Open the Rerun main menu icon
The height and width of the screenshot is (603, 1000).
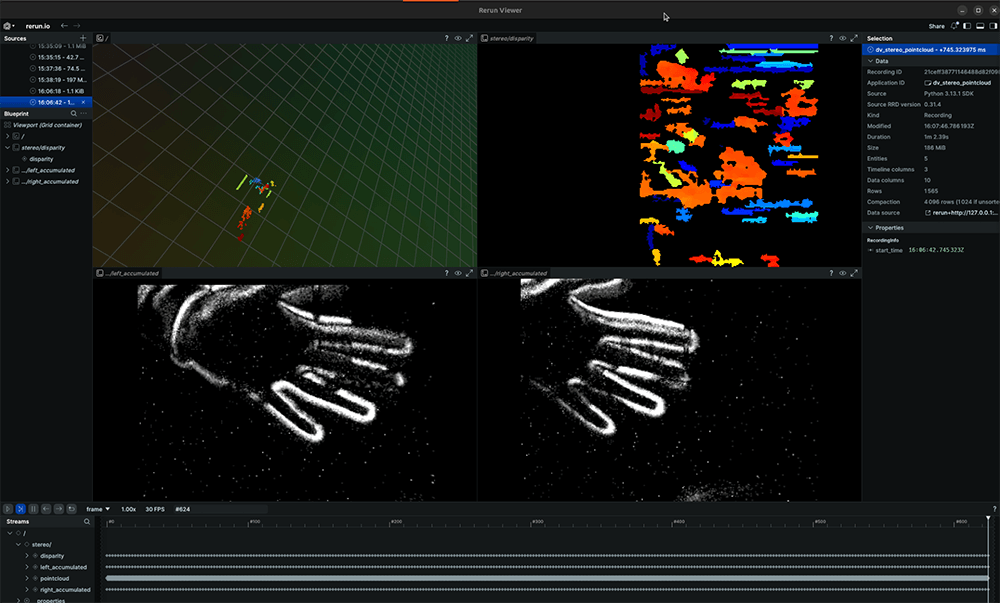(8, 26)
